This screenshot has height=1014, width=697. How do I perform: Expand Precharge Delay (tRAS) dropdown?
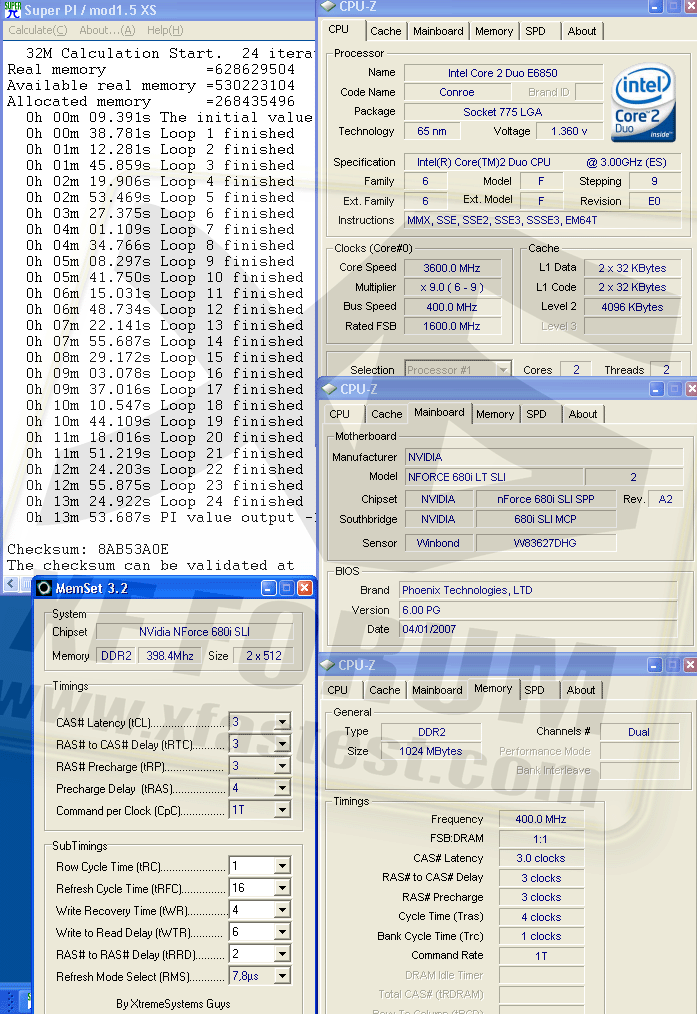pyautogui.click(x=283, y=788)
